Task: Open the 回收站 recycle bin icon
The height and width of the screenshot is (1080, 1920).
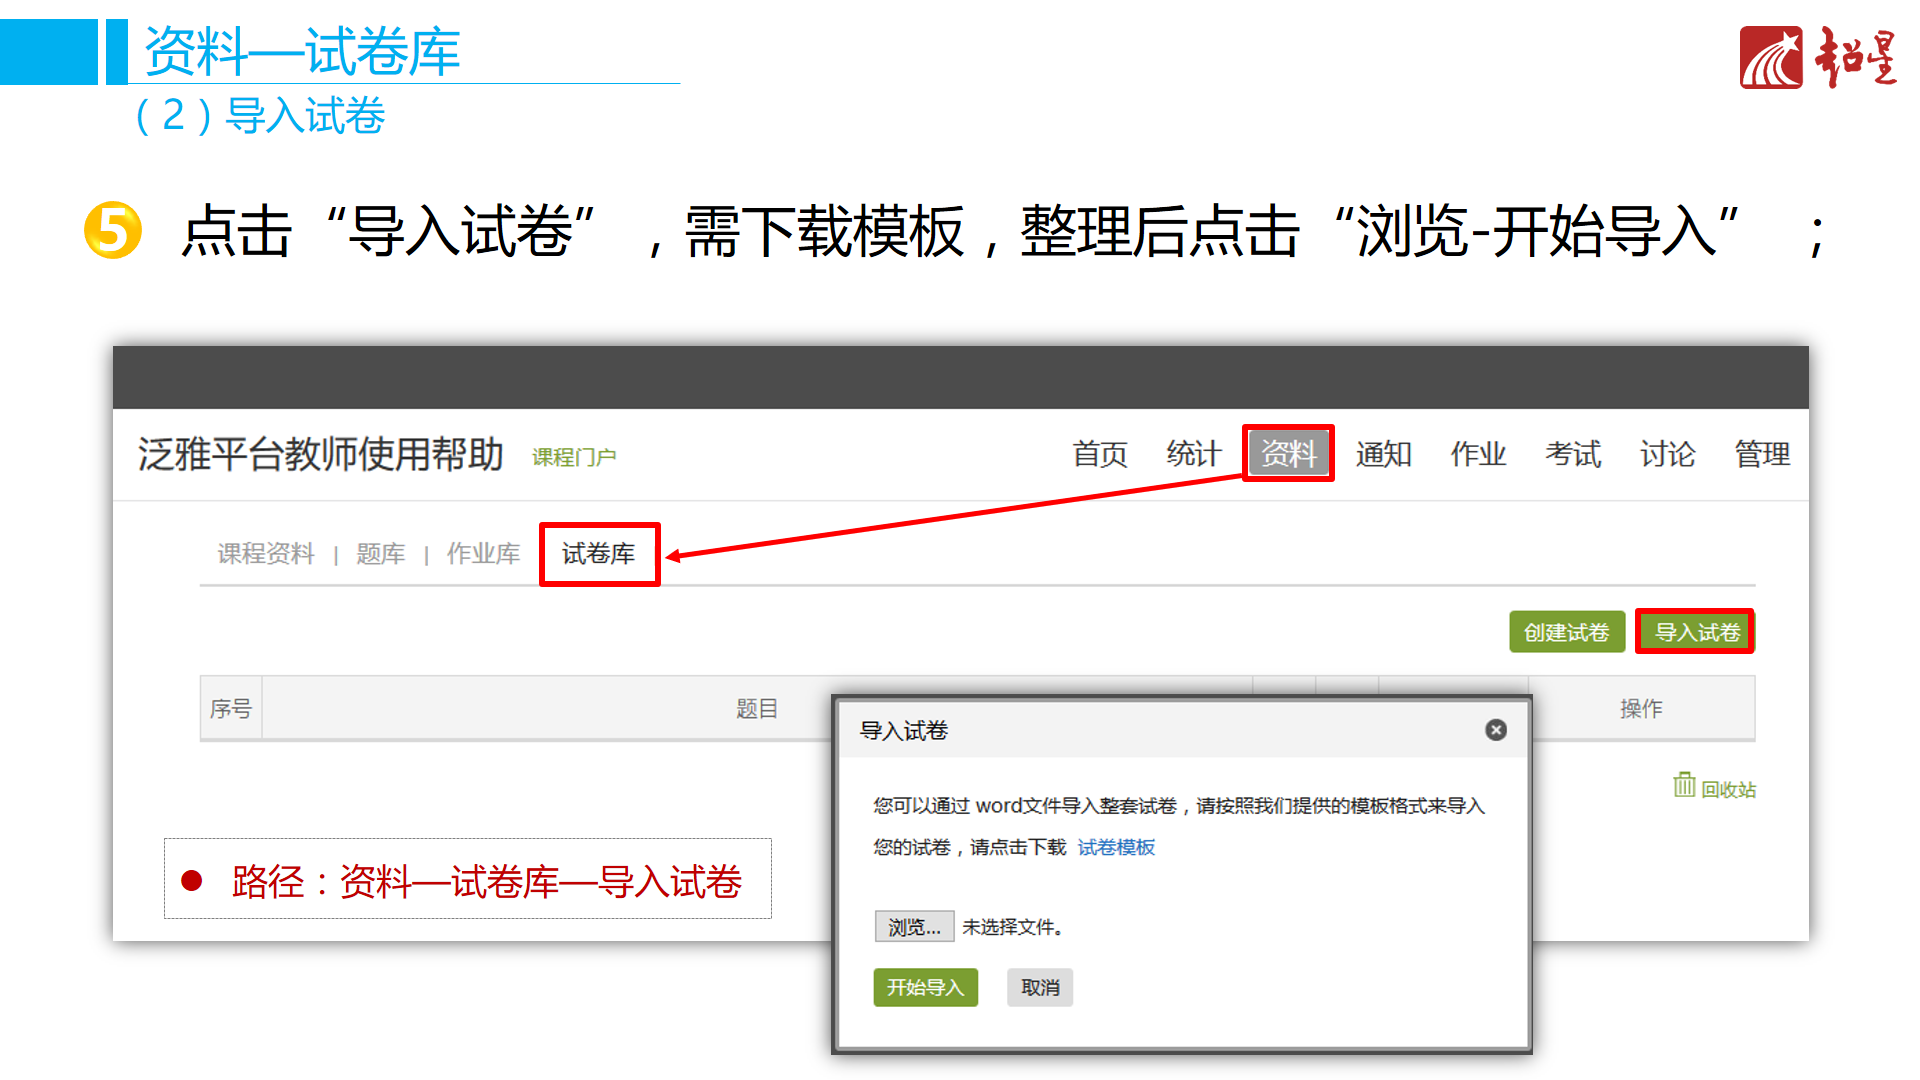Action: [x=1684, y=786]
